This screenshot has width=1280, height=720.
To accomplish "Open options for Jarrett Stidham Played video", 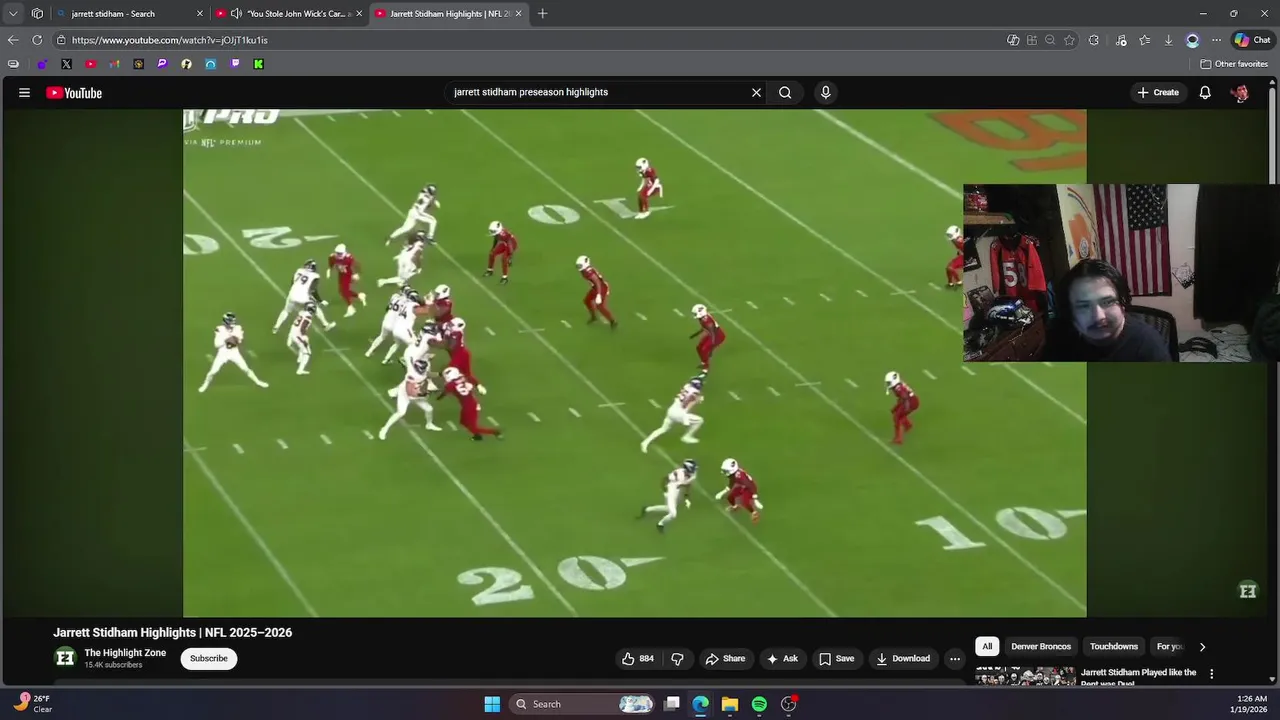I will point(1212,674).
